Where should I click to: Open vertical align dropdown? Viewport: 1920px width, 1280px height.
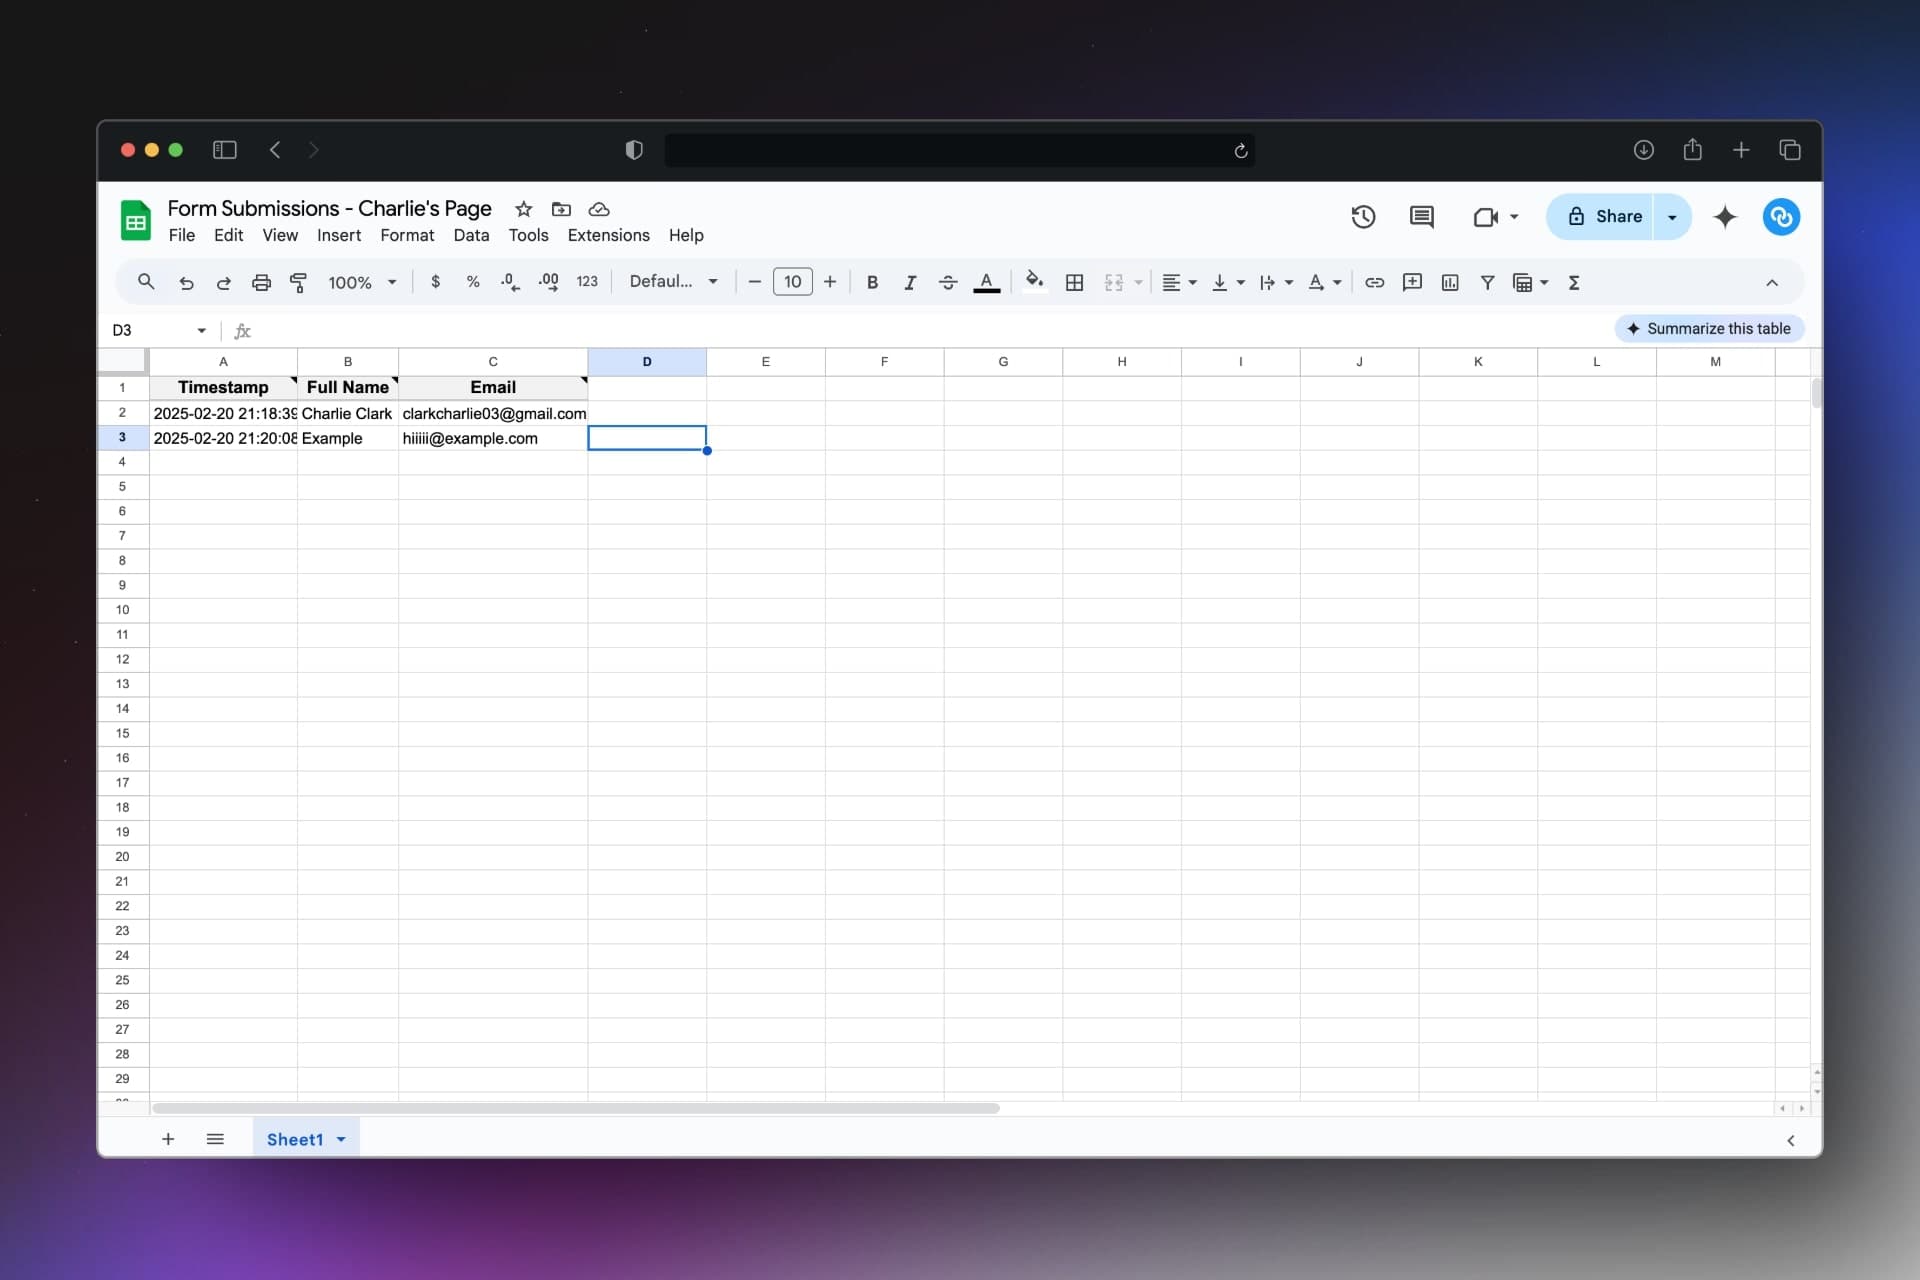[1228, 283]
